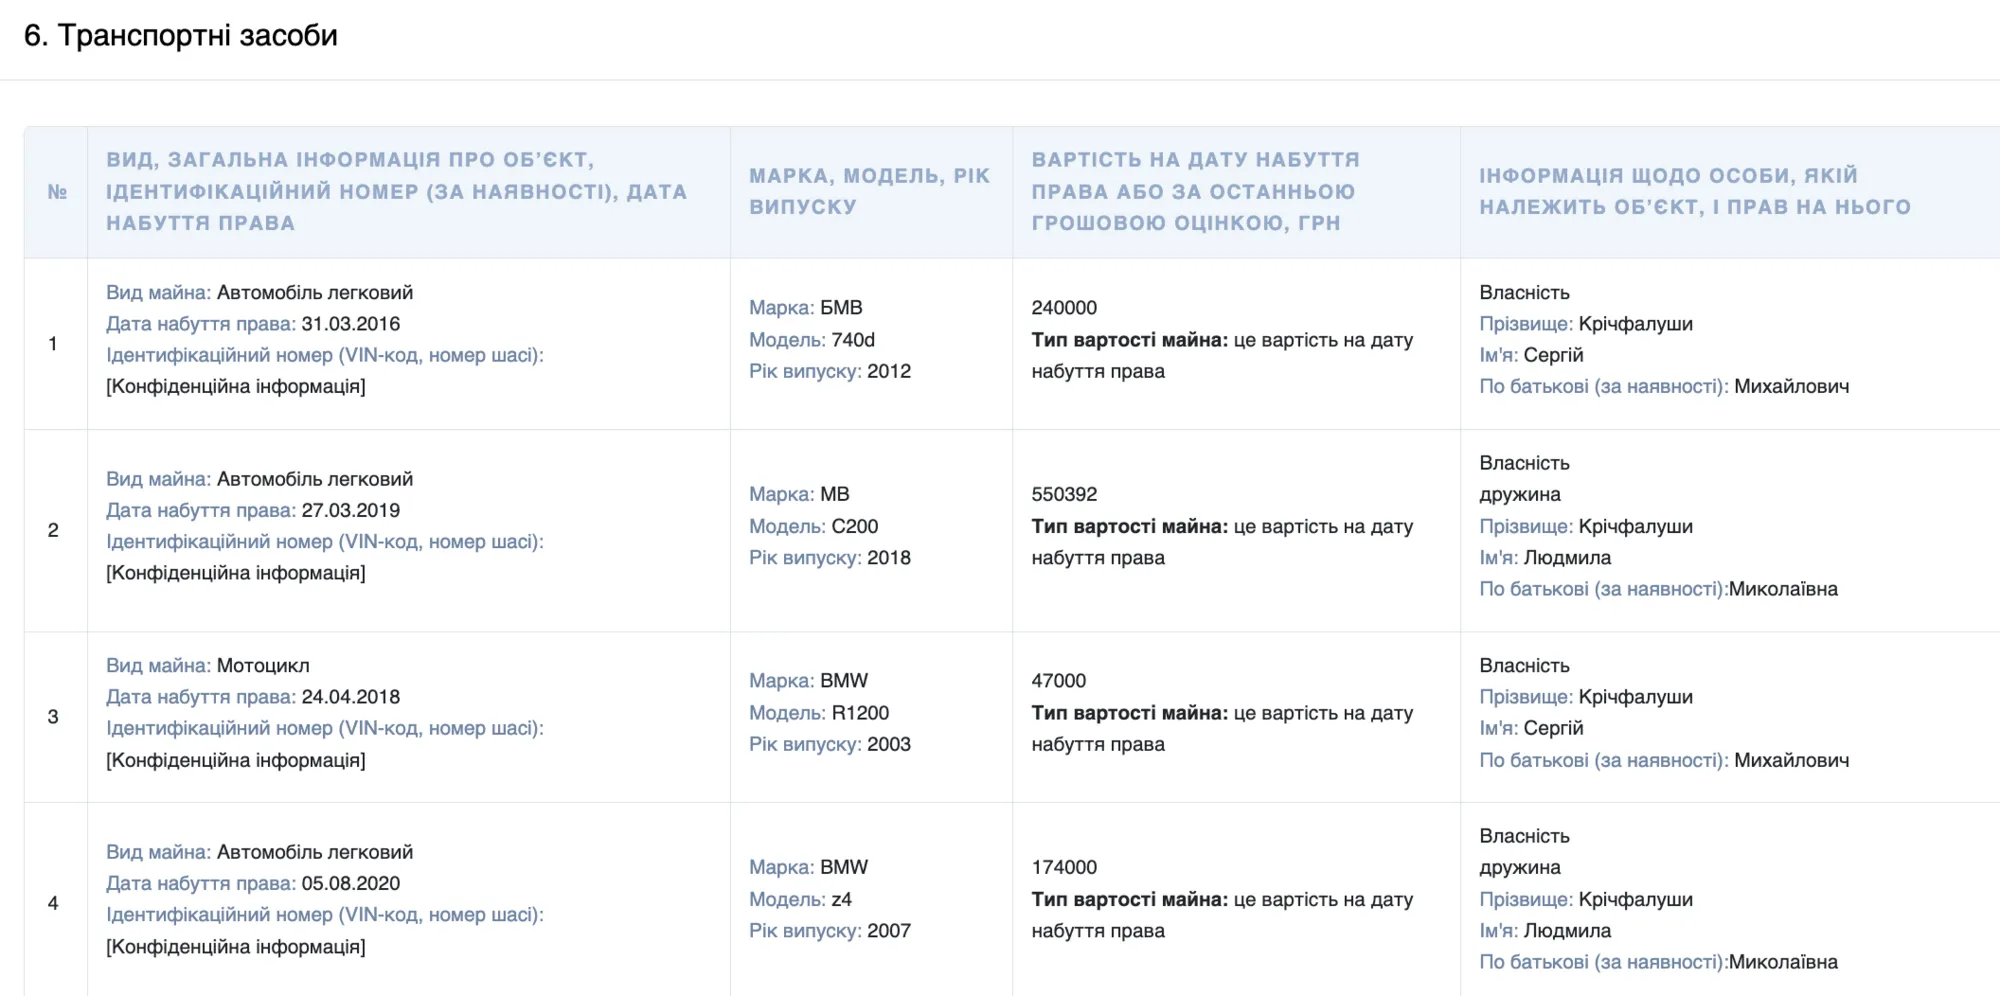Select the owner information column header

1695,191
